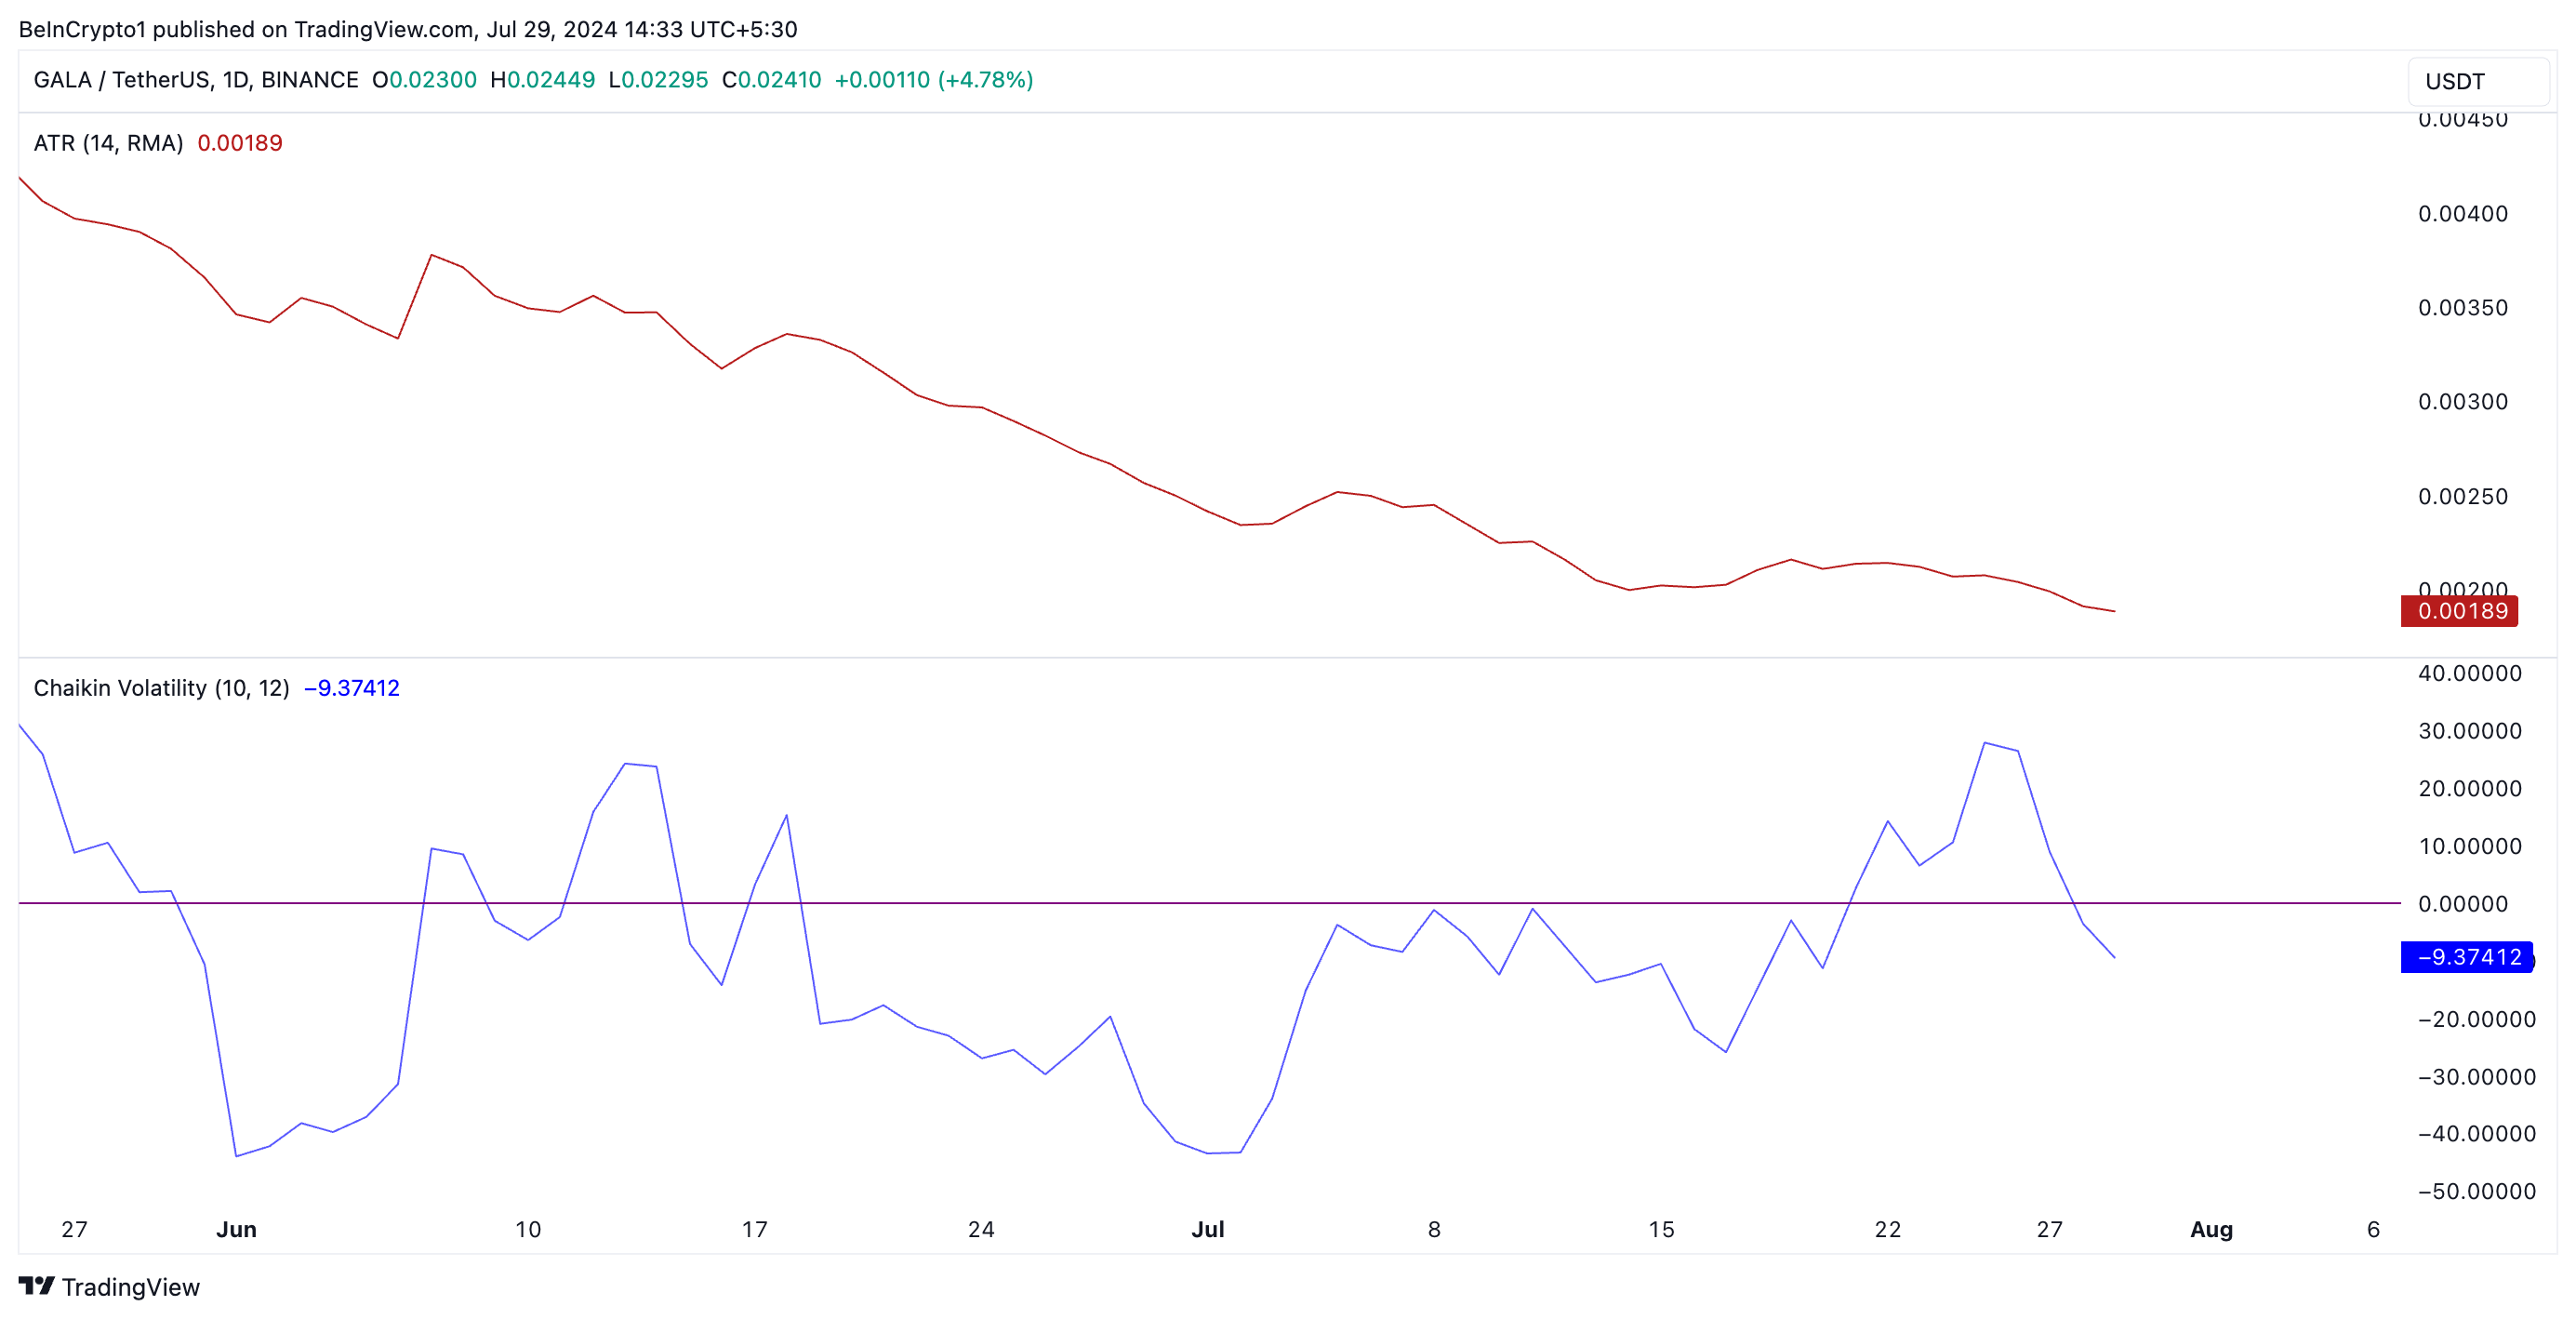Click the +4.78% change value in header
Viewport: 2576px width, 1319px height.
985,80
